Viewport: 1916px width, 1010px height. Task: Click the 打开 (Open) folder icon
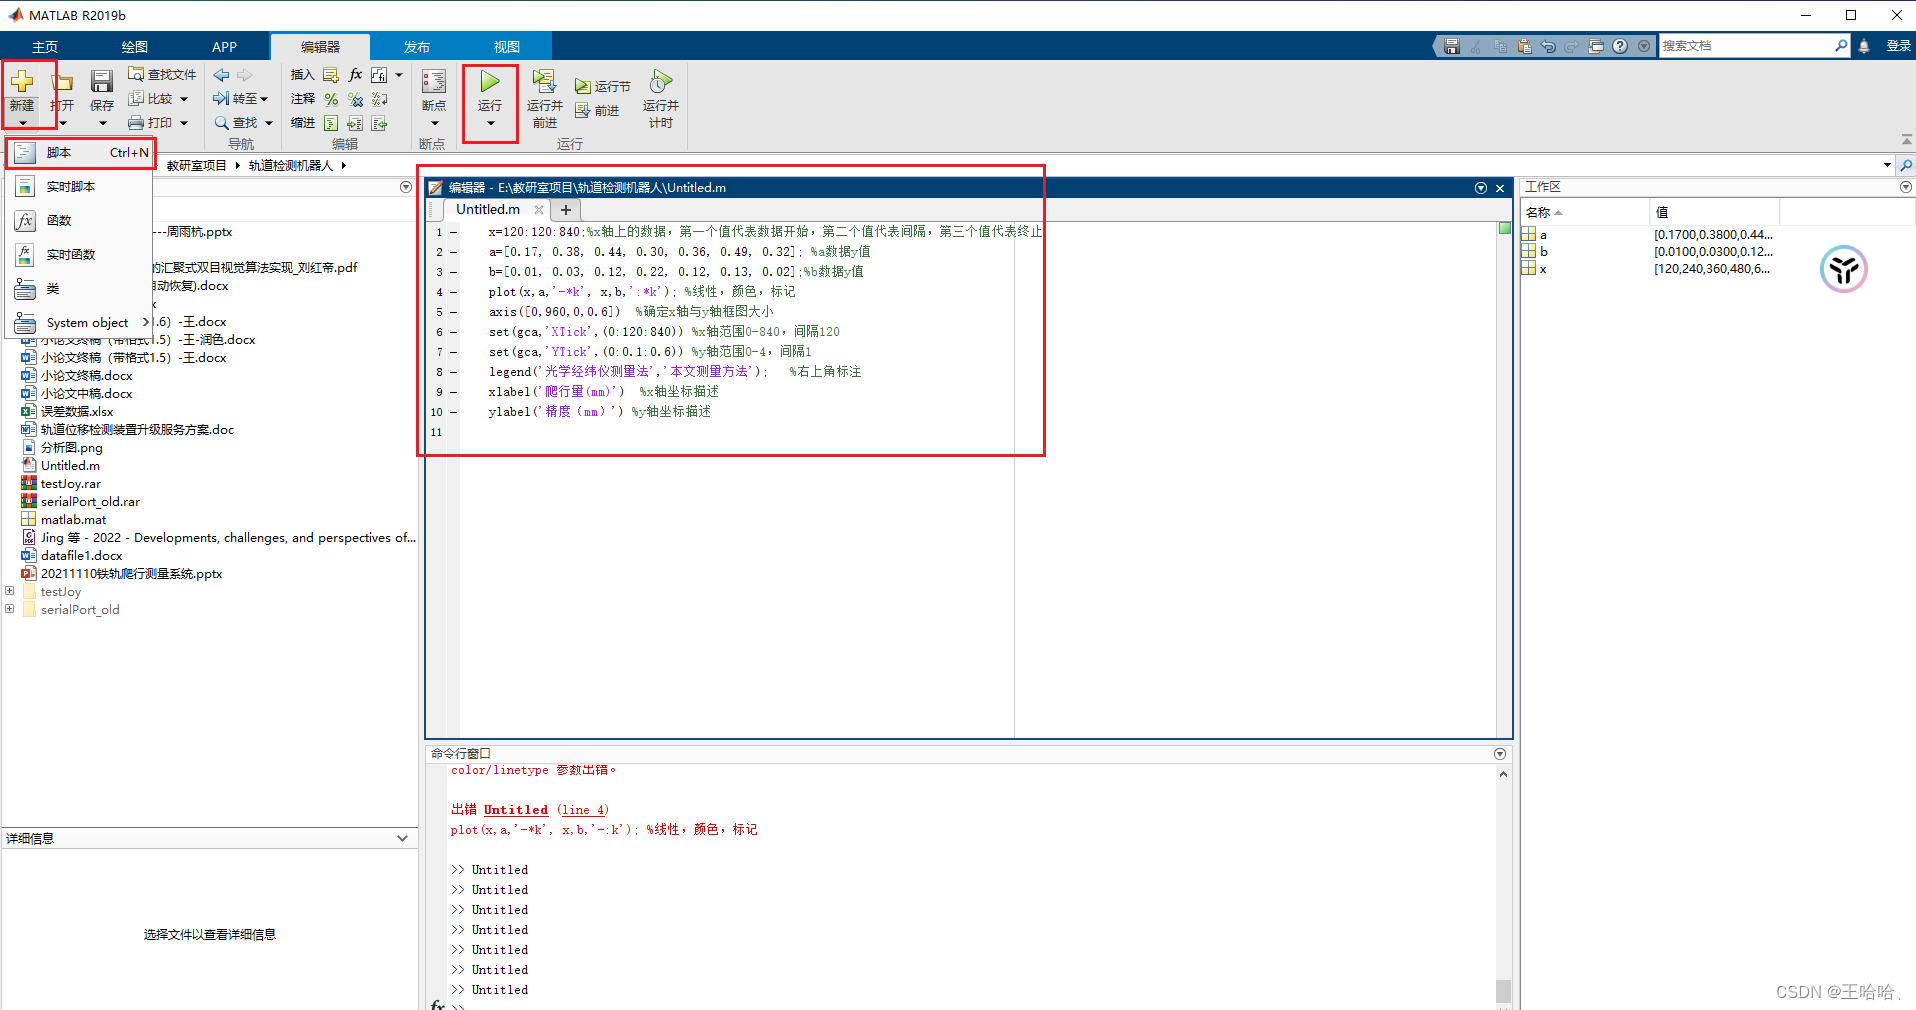(x=63, y=82)
